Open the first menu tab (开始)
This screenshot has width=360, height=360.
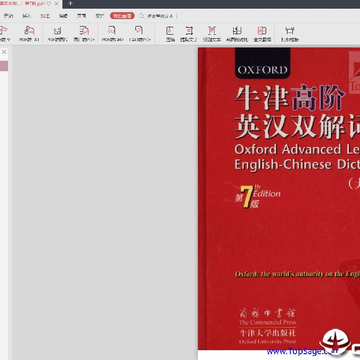click(x=8, y=16)
